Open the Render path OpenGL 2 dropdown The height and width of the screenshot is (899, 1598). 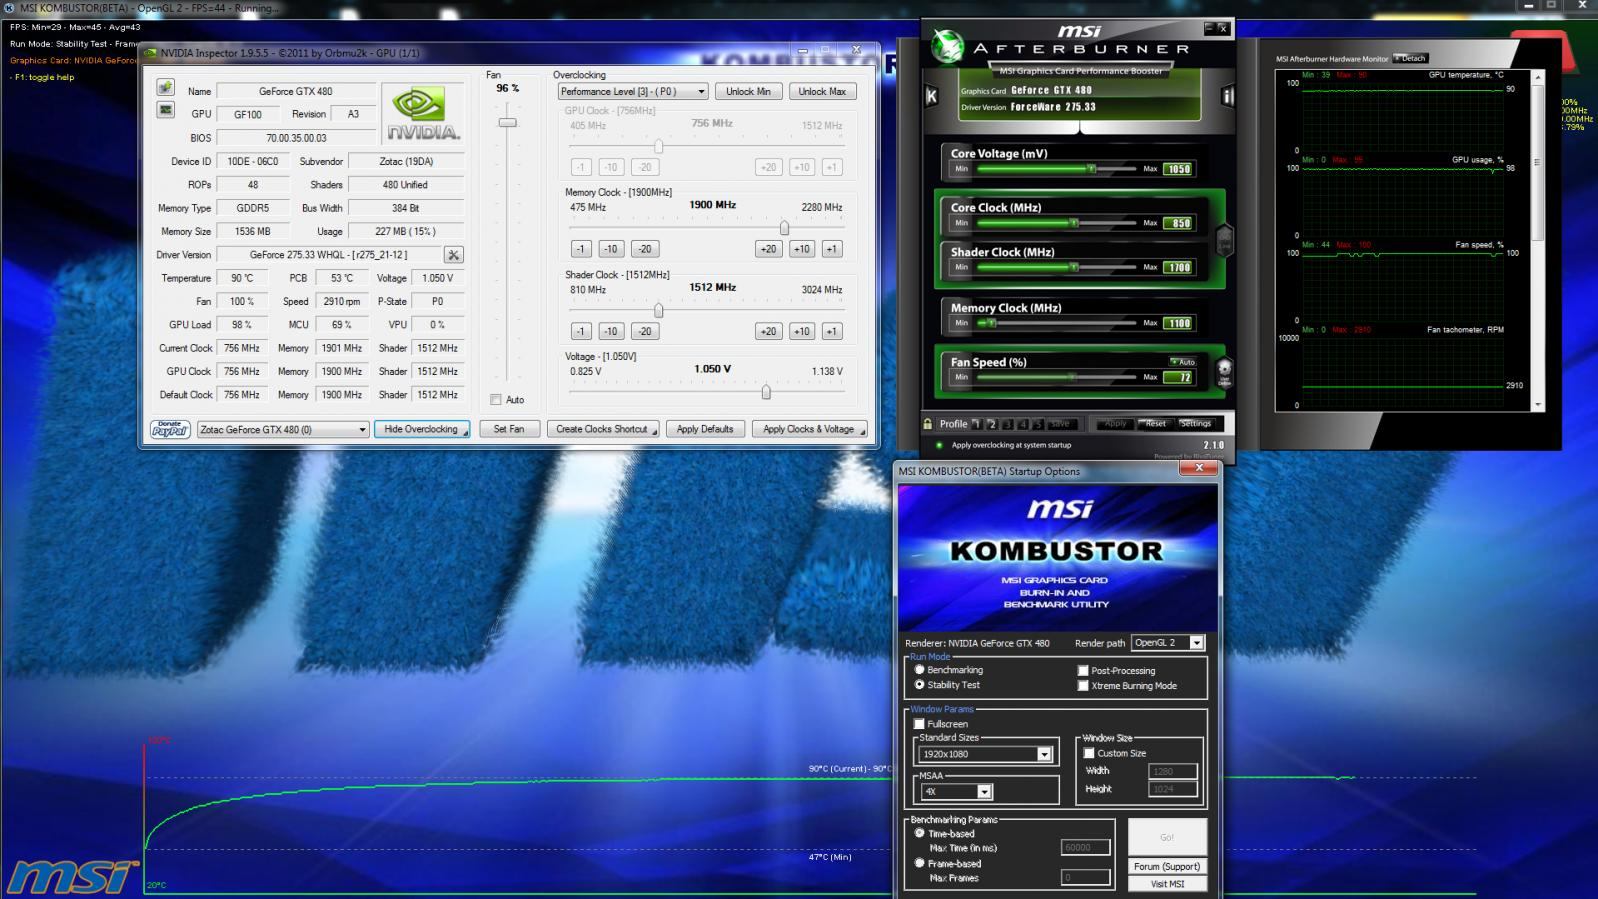click(x=1167, y=643)
